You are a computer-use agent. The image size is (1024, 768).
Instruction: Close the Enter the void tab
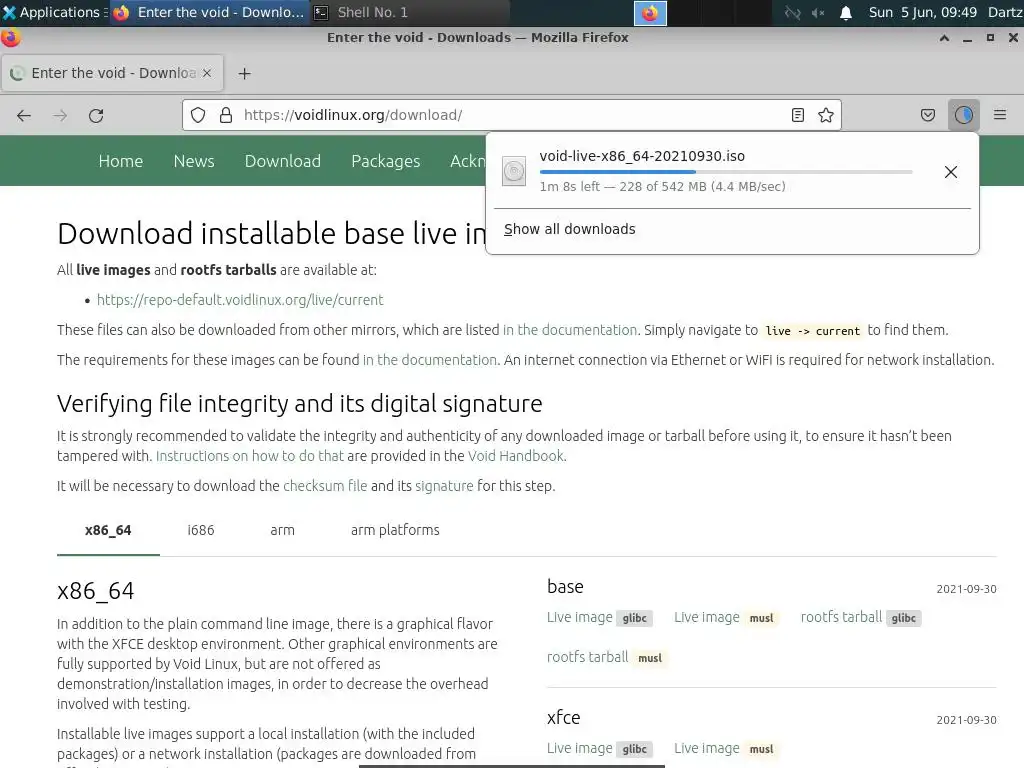tap(207, 73)
